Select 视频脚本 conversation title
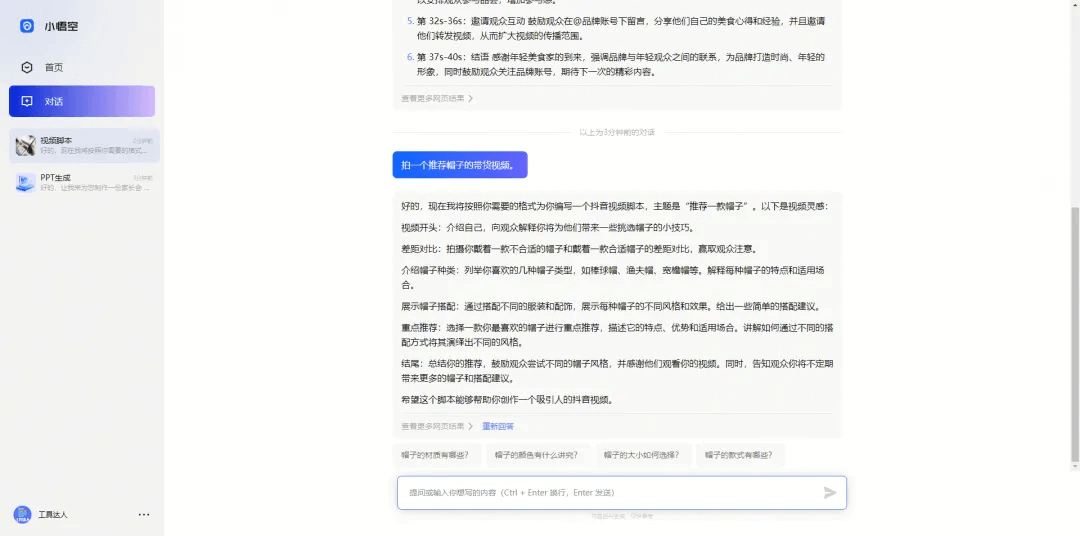This screenshot has height=536, width=1080. click(x=56, y=141)
